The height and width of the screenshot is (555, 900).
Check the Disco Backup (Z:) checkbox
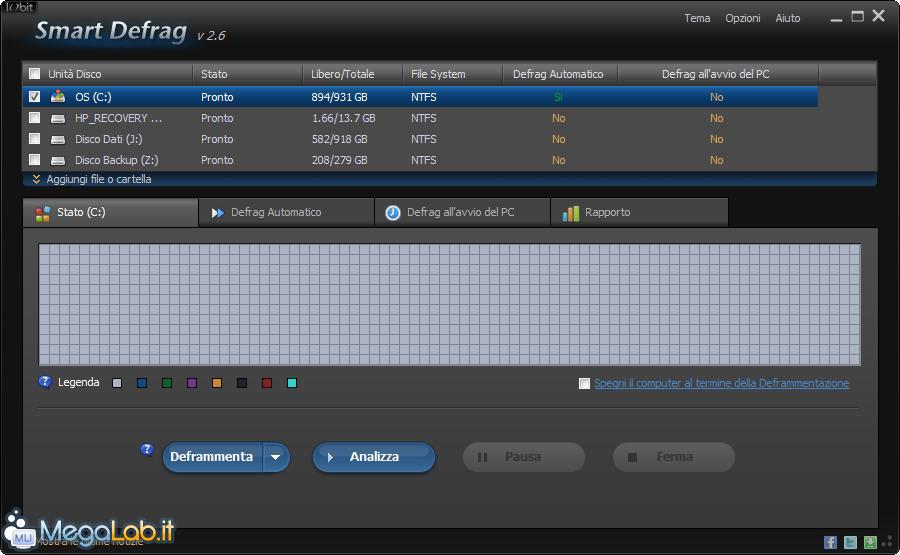34,160
